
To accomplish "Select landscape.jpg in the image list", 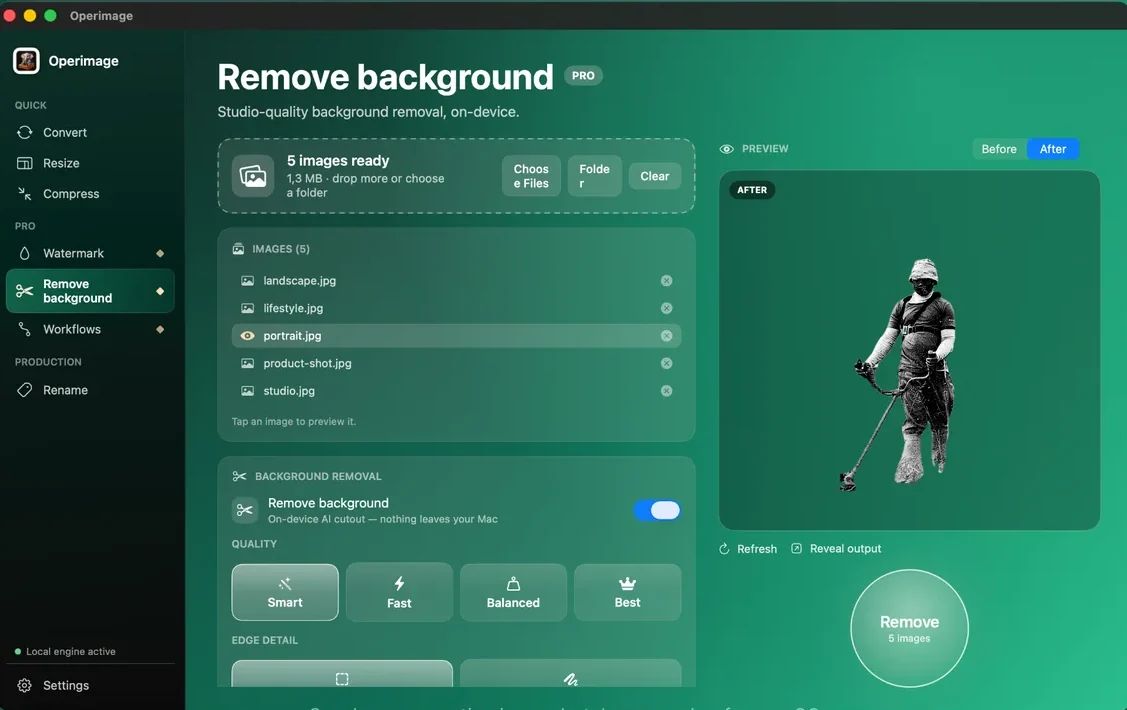I will click(x=456, y=281).
